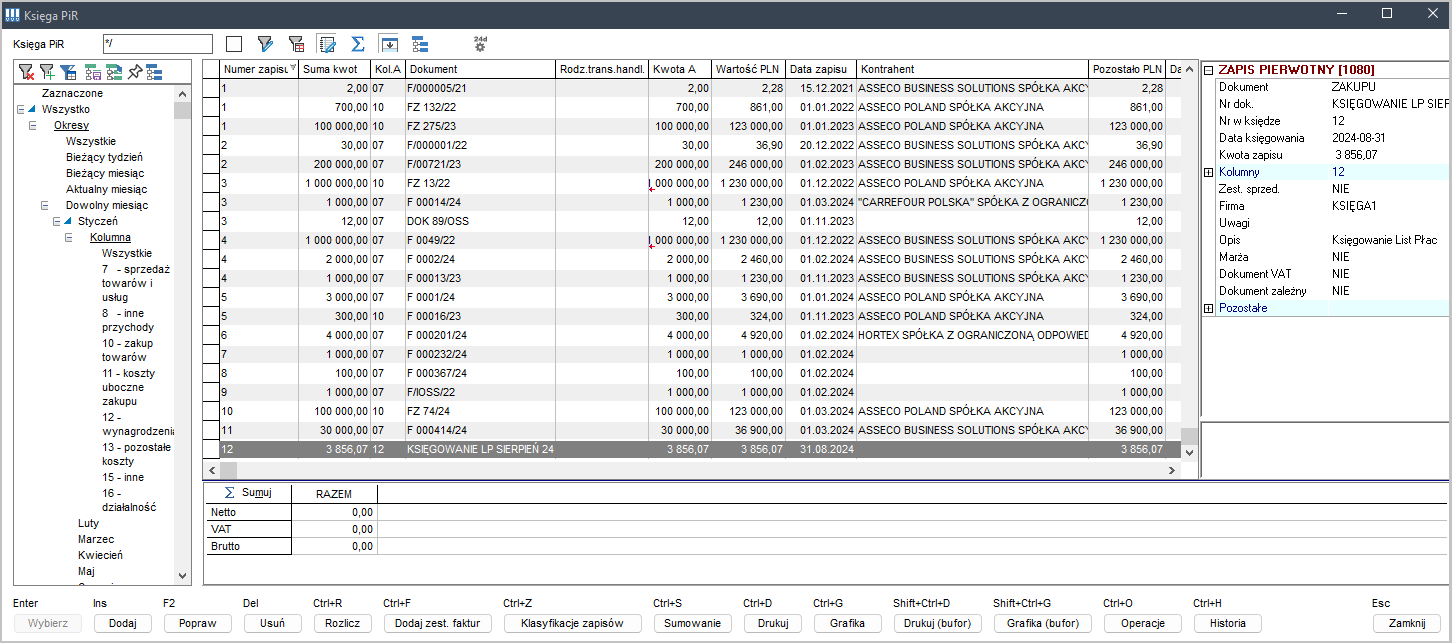Viewport: 1452px width, 643px height.
Task: Click the sort indicator on Numer zapisu column
Action: click(292, 69)
